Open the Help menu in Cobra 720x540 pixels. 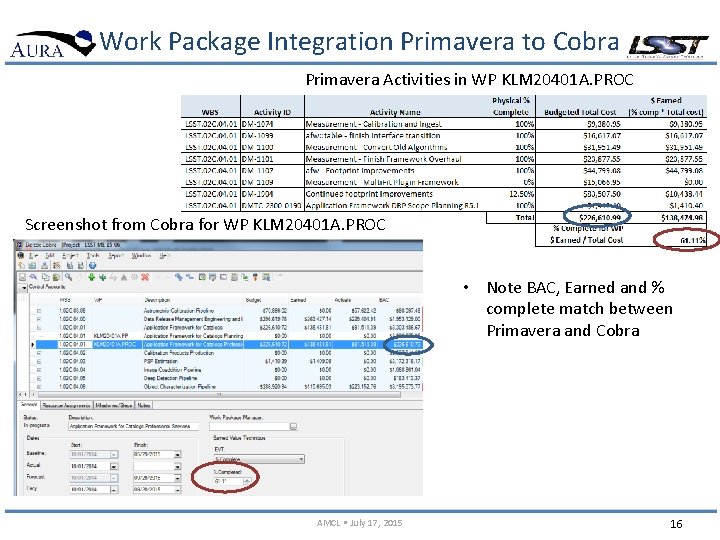click(x=165, y=256)
